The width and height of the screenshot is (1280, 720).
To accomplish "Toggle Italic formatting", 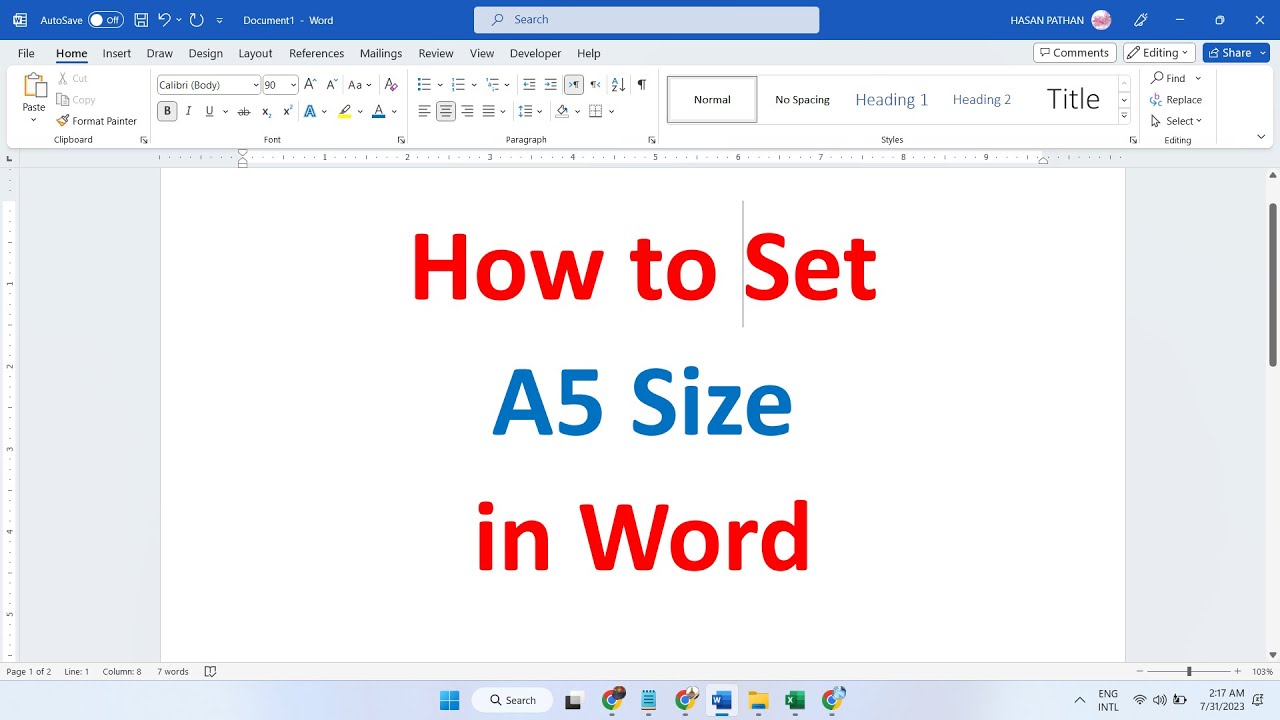I will [x=188, y=111].
